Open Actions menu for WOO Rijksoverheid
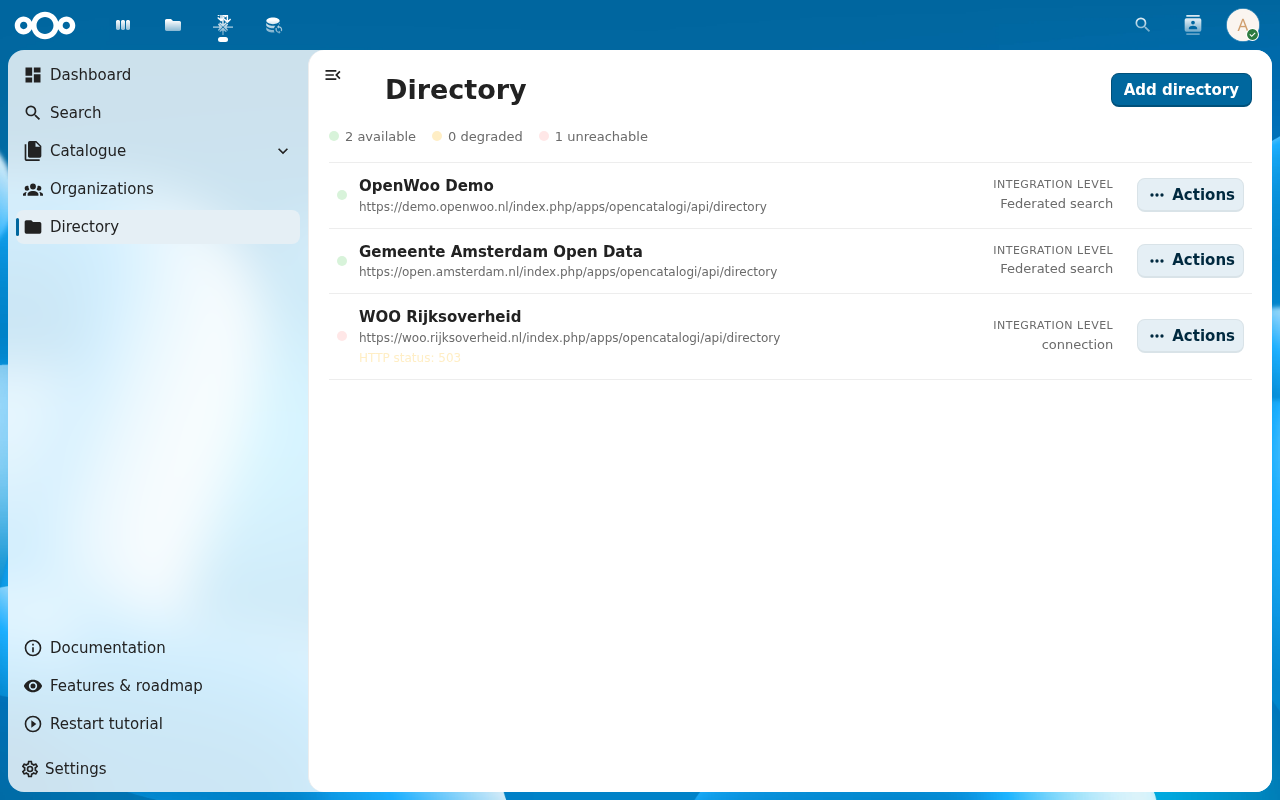Viewport: 1280px width, 800px height. tap(1190, 336)
